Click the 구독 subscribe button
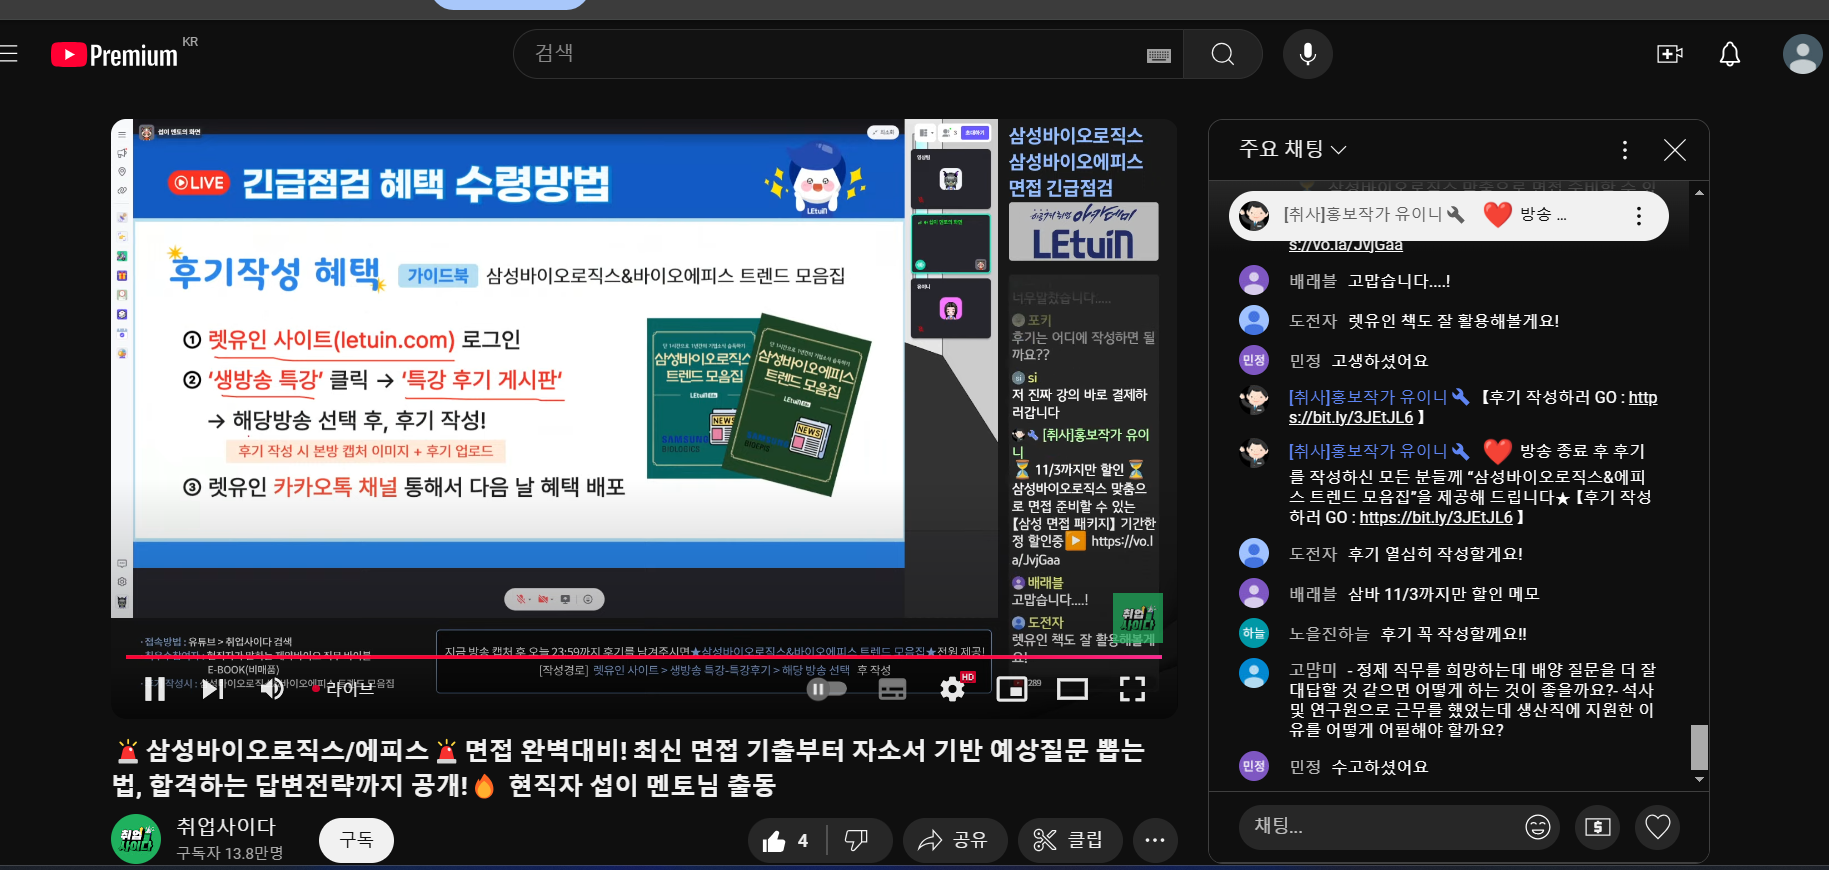 356,840
